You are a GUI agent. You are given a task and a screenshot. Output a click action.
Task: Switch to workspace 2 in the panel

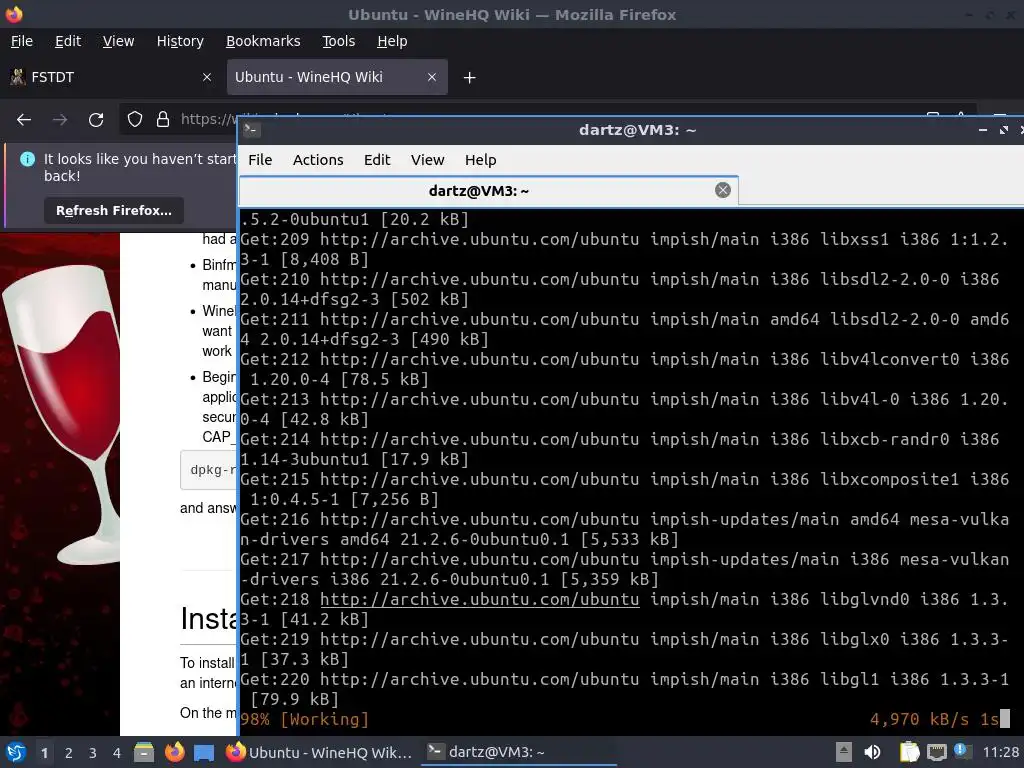point(69,753)
